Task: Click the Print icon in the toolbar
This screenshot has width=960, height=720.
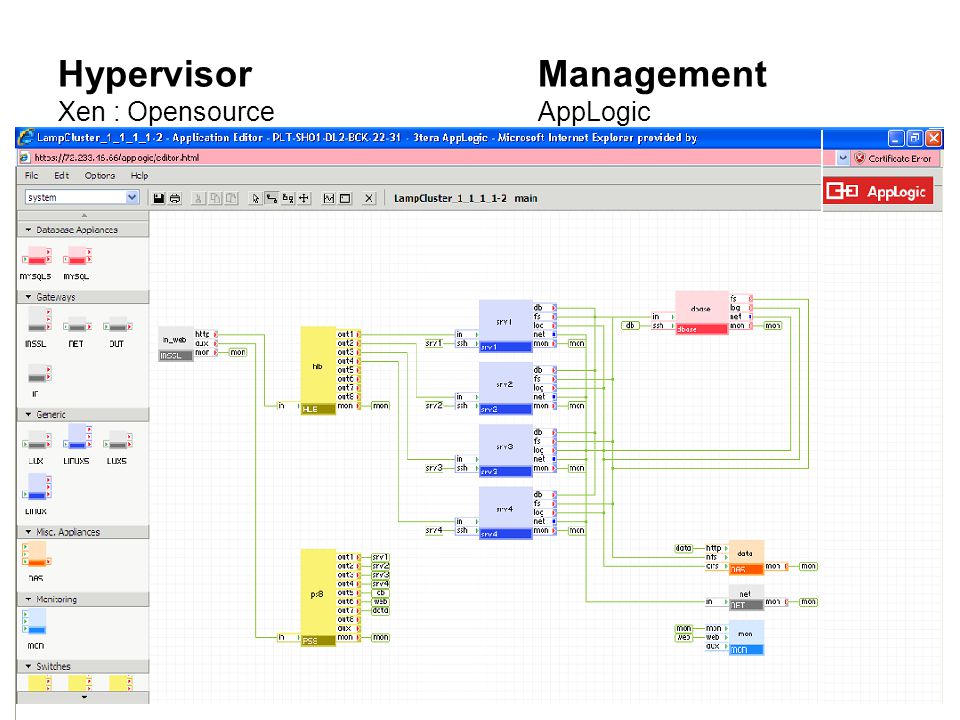Action: click(x=175, y=198)
